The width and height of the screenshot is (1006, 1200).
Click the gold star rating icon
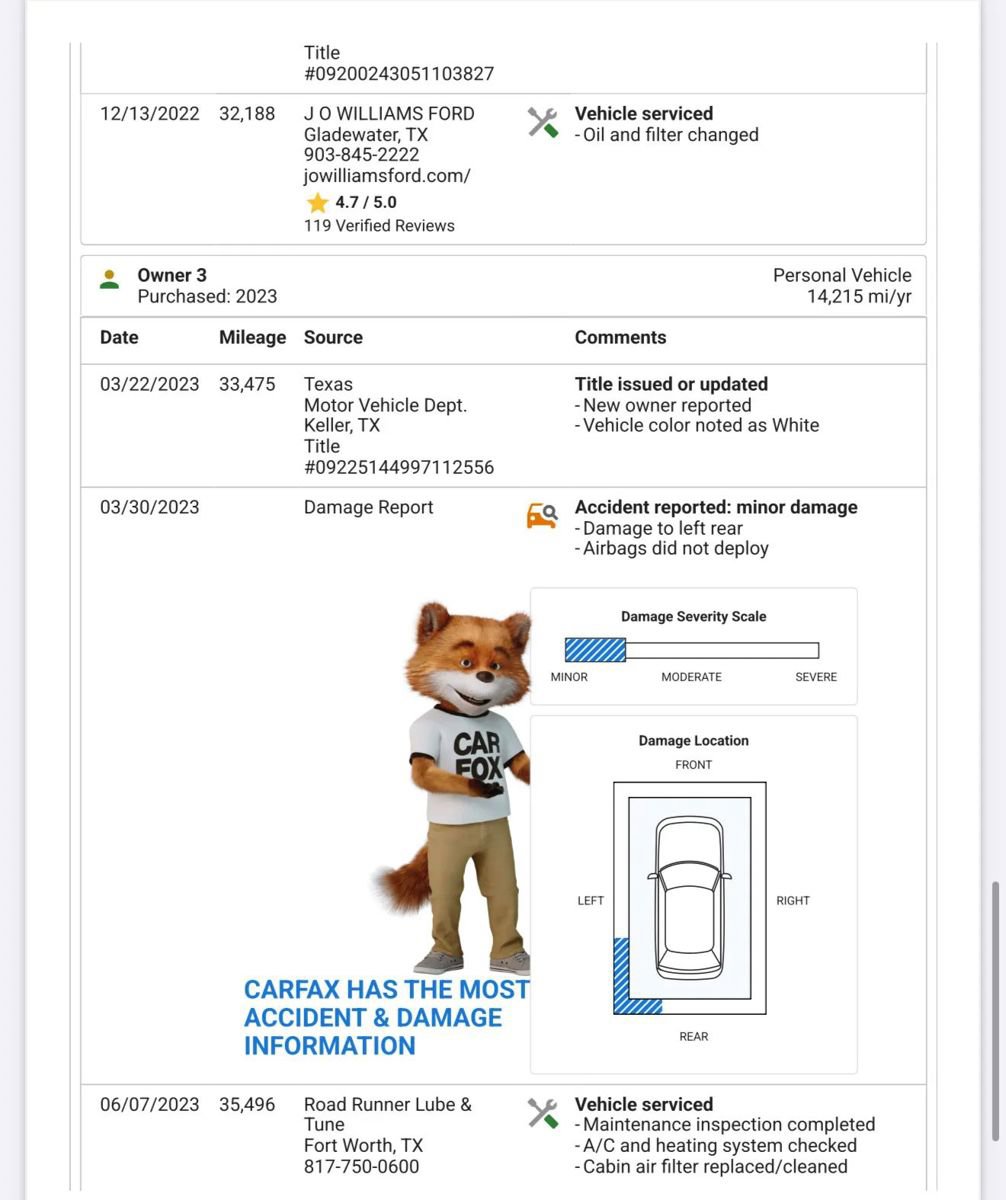(x=317, y=203)
